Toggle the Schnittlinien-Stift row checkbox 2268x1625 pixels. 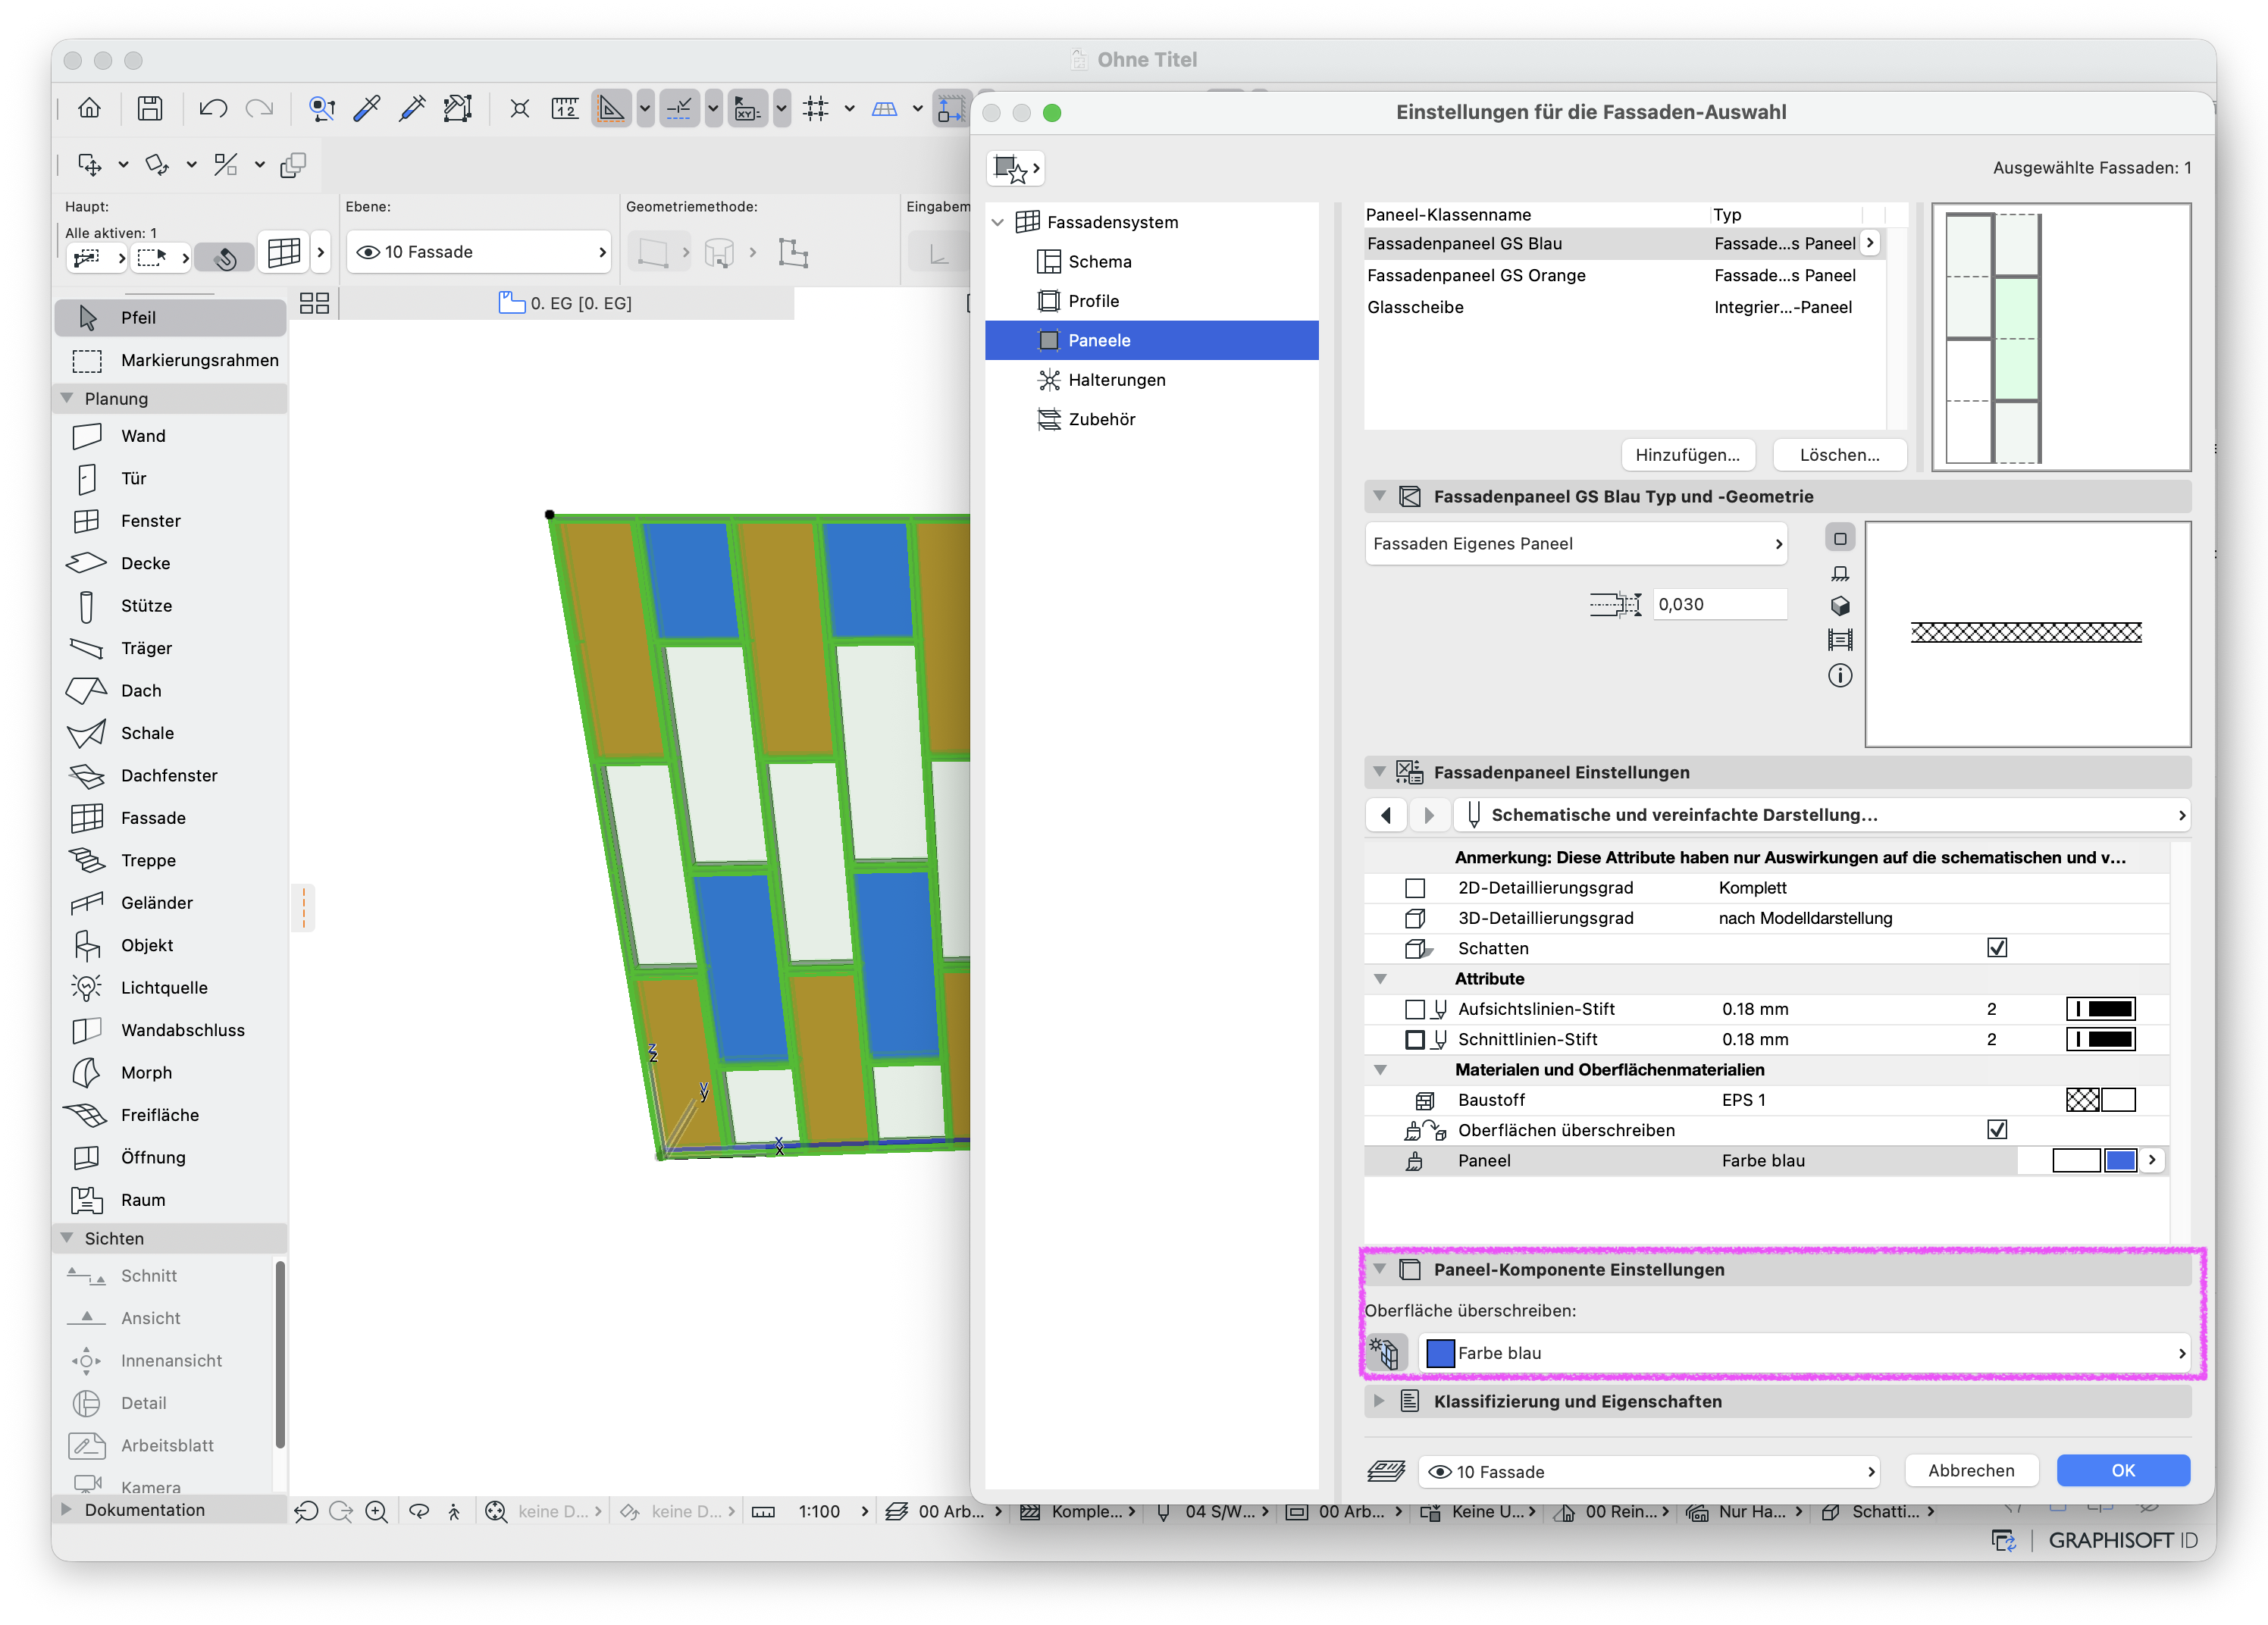coord(1415,1040)
